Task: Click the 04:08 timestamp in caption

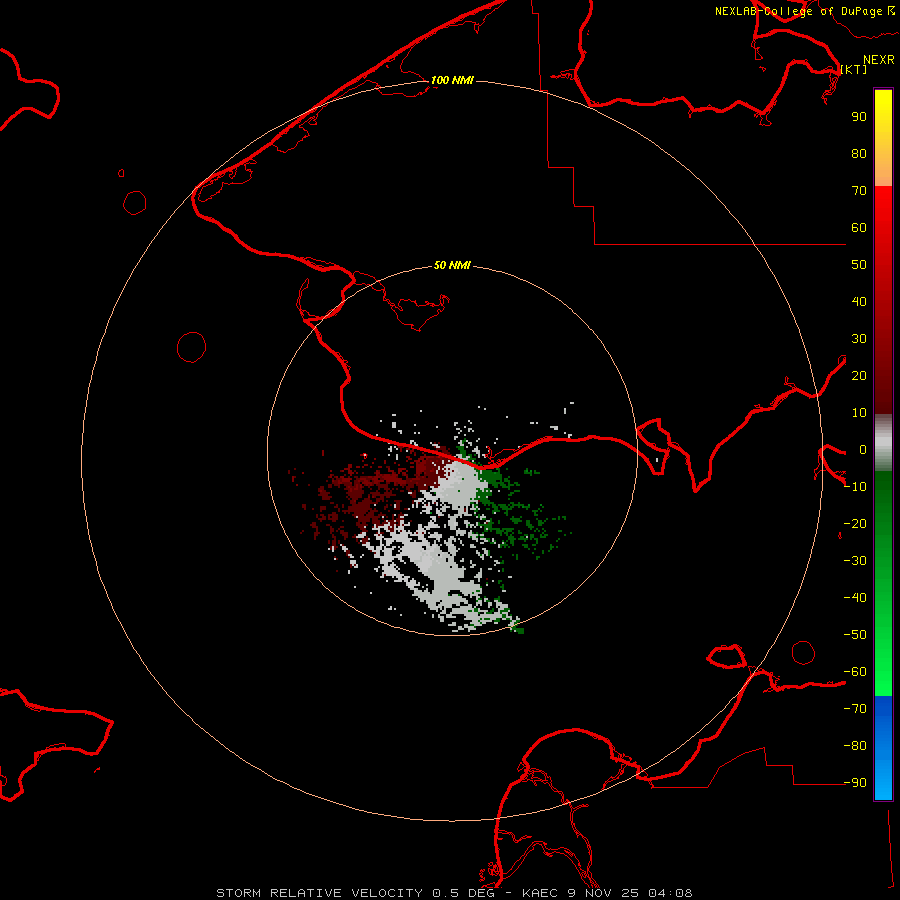Action: 670,893
